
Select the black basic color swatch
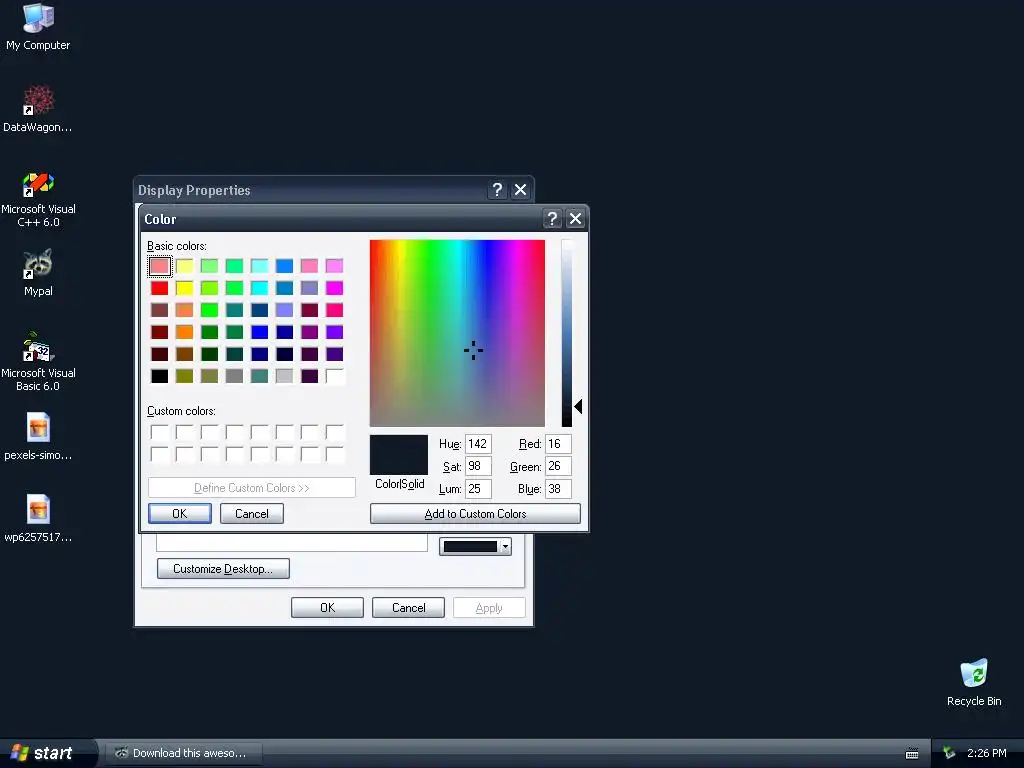pos(159,376)
